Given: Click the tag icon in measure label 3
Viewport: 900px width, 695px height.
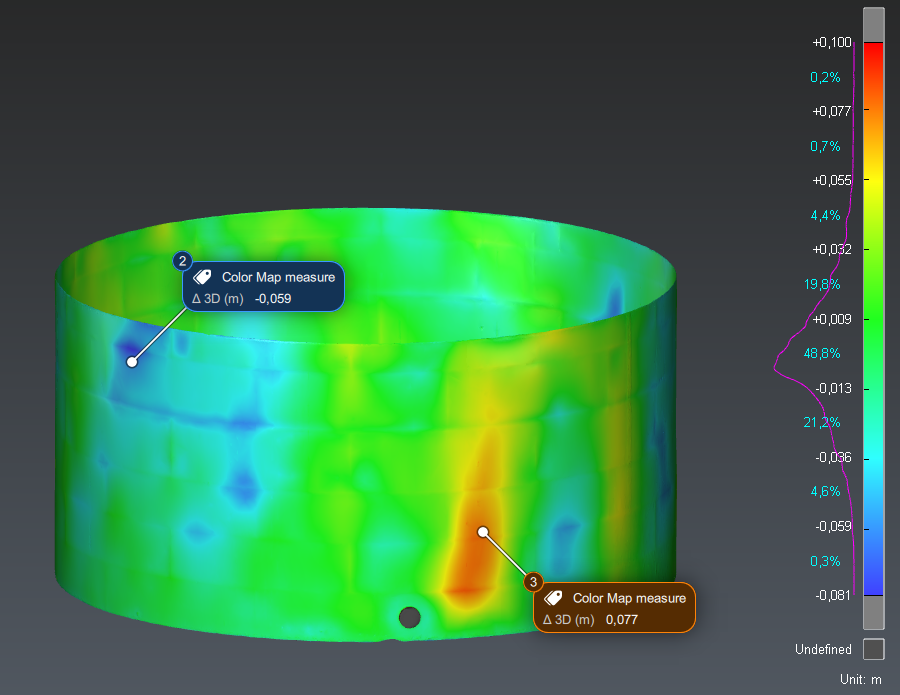Looking at the screenshot, I should coord(554,598).
